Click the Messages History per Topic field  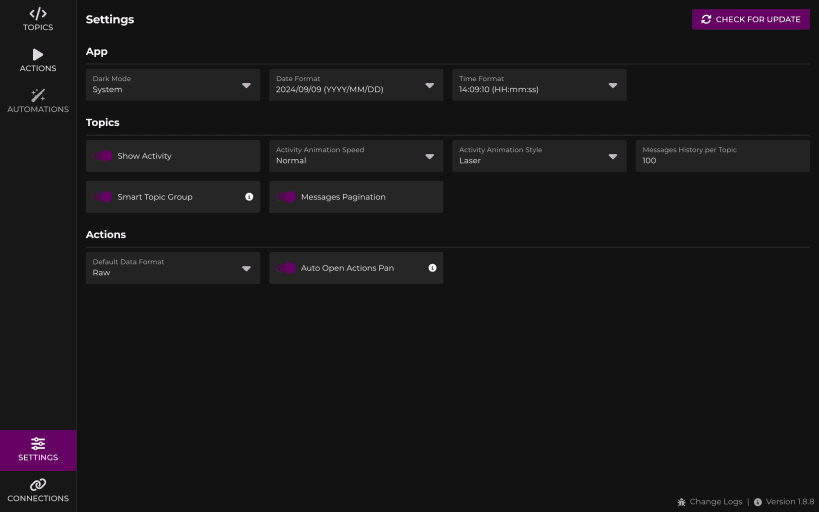723,156
